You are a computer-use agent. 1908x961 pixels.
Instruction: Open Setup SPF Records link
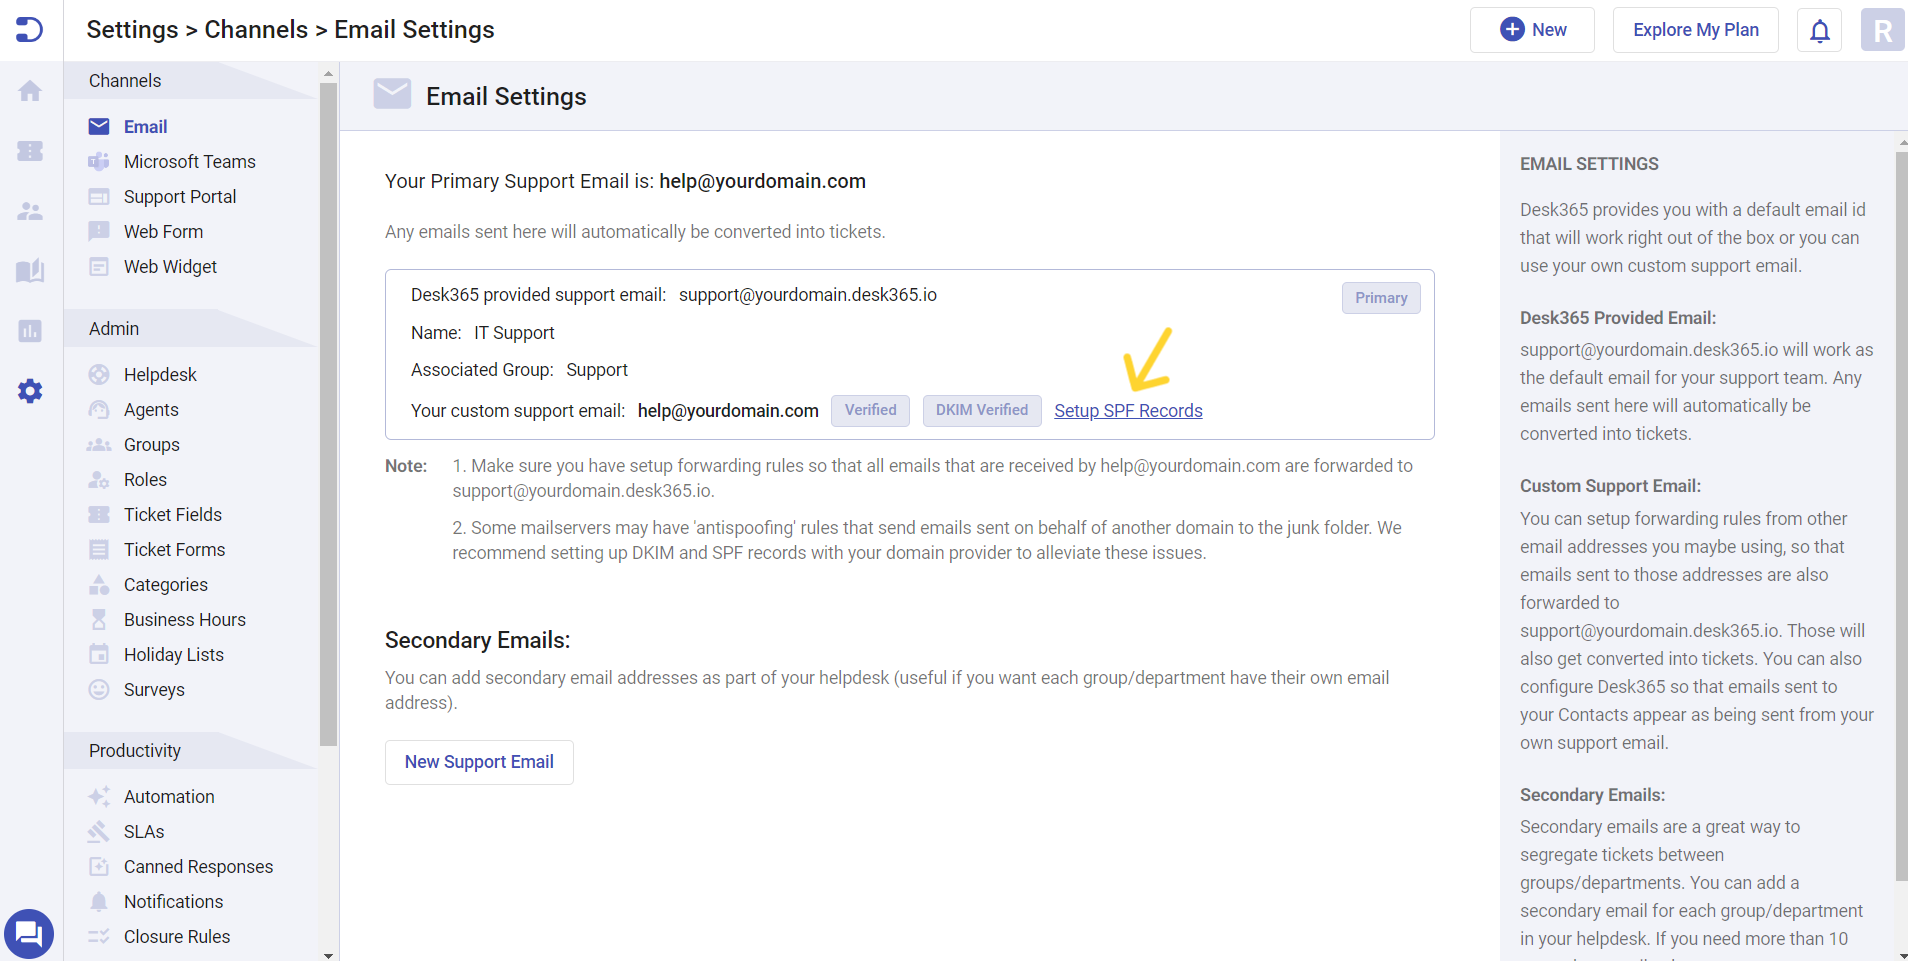(x=1128, y=410)
